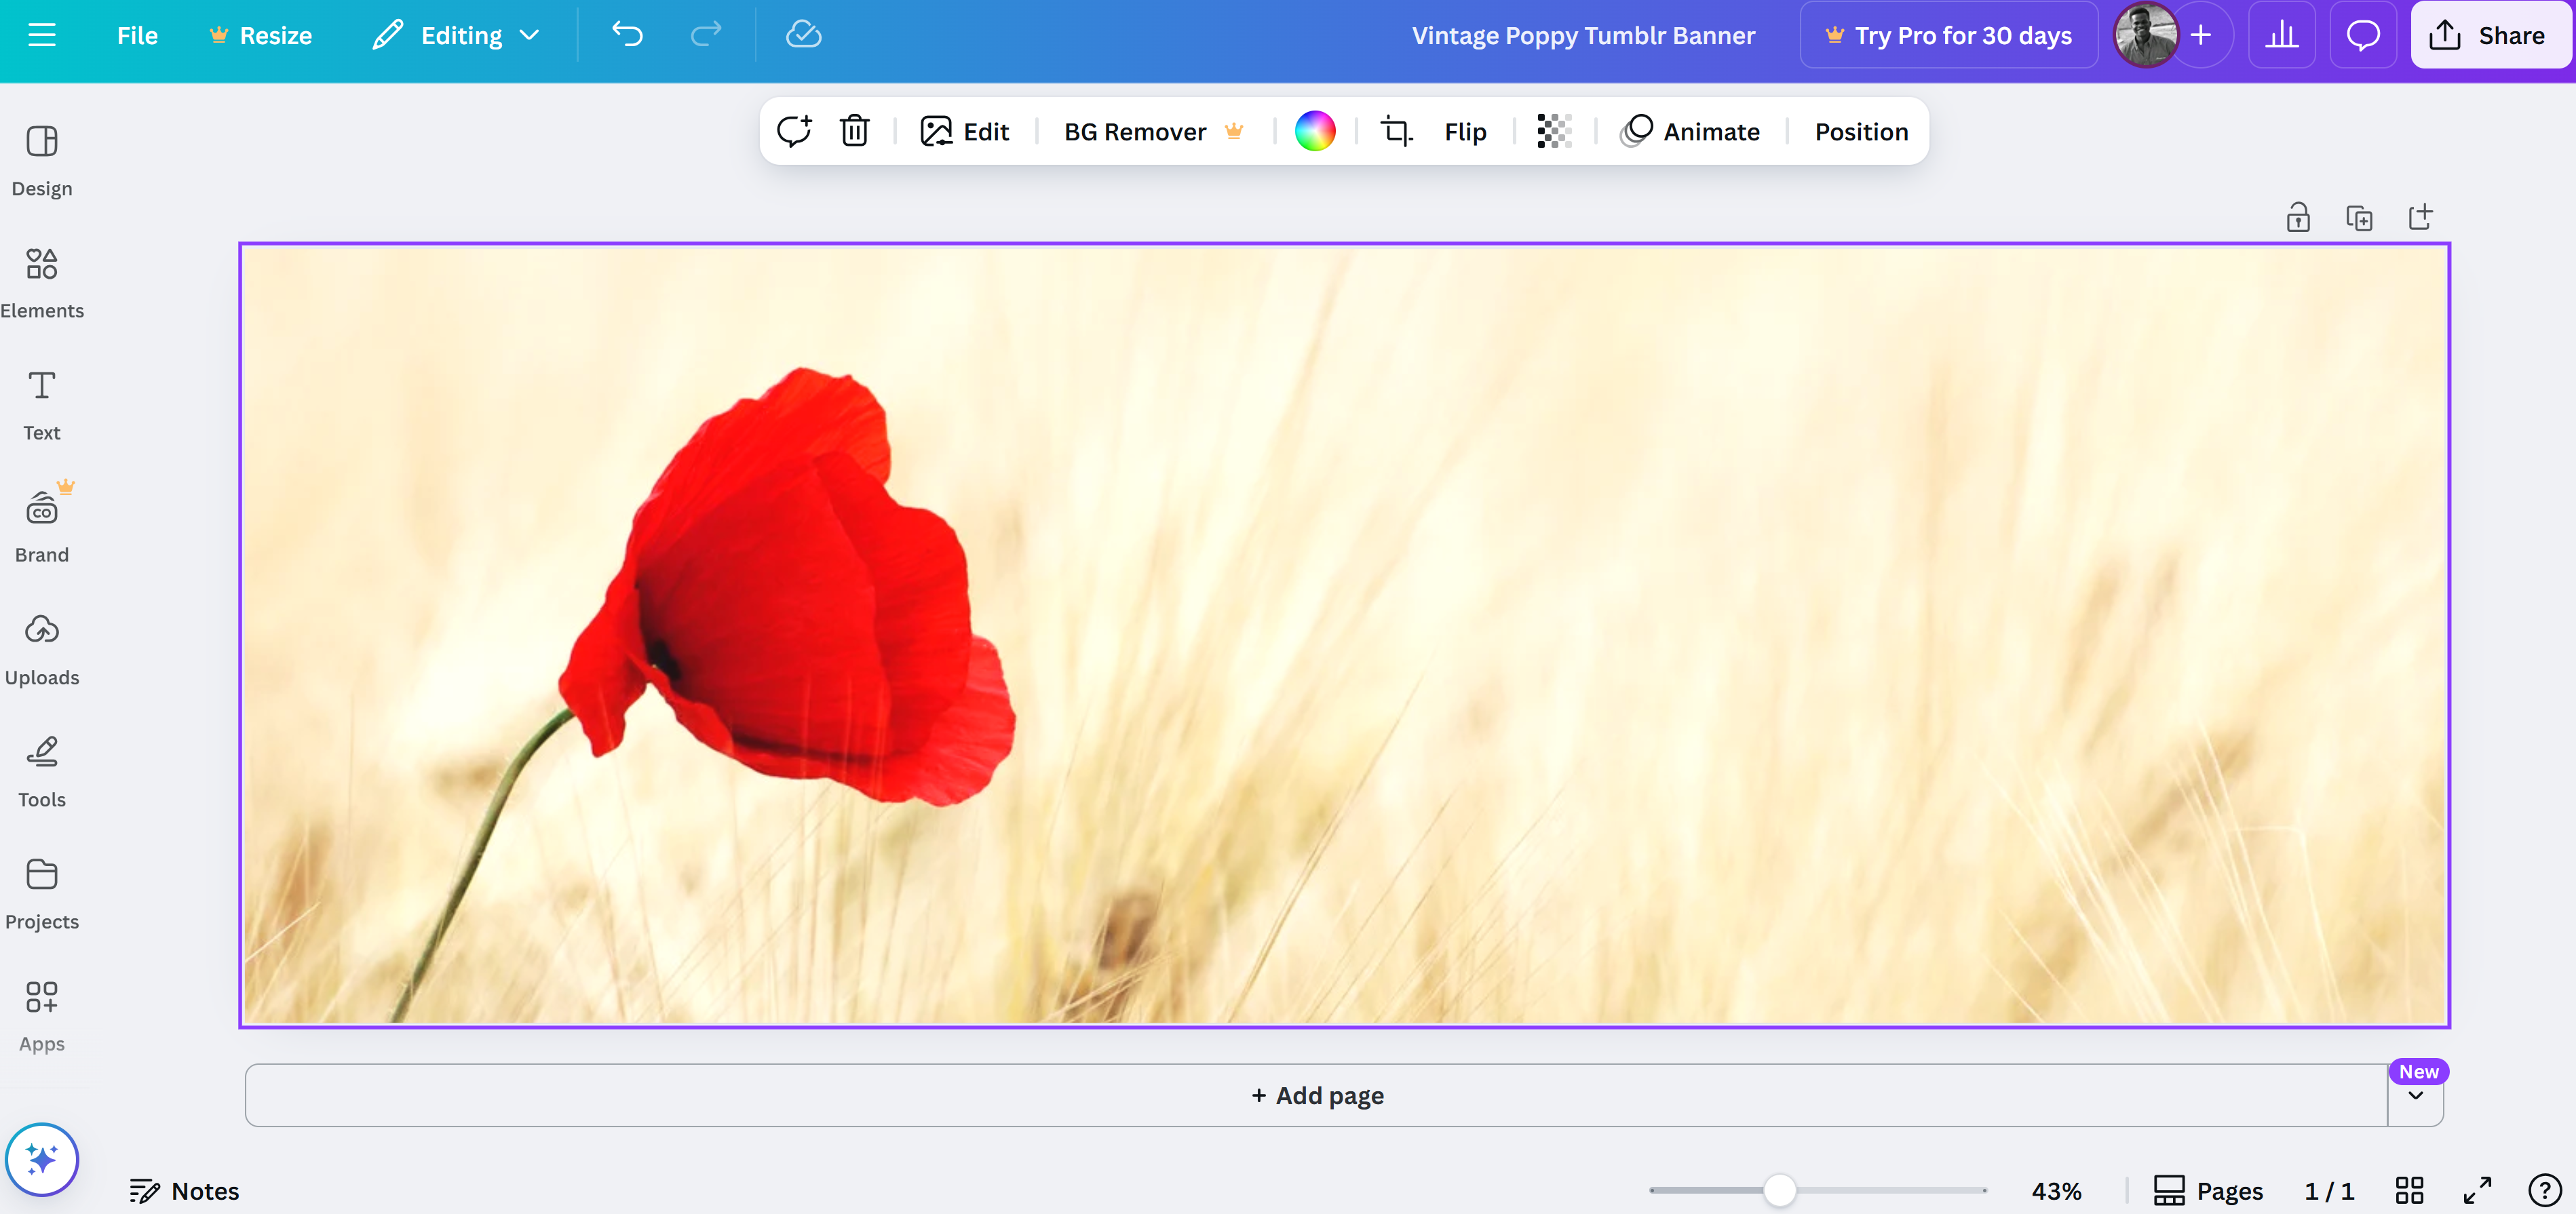Open the Canva AI assistant sparkle button
Screen dimensions: 2576x1214
click(x=42, y=1159)
